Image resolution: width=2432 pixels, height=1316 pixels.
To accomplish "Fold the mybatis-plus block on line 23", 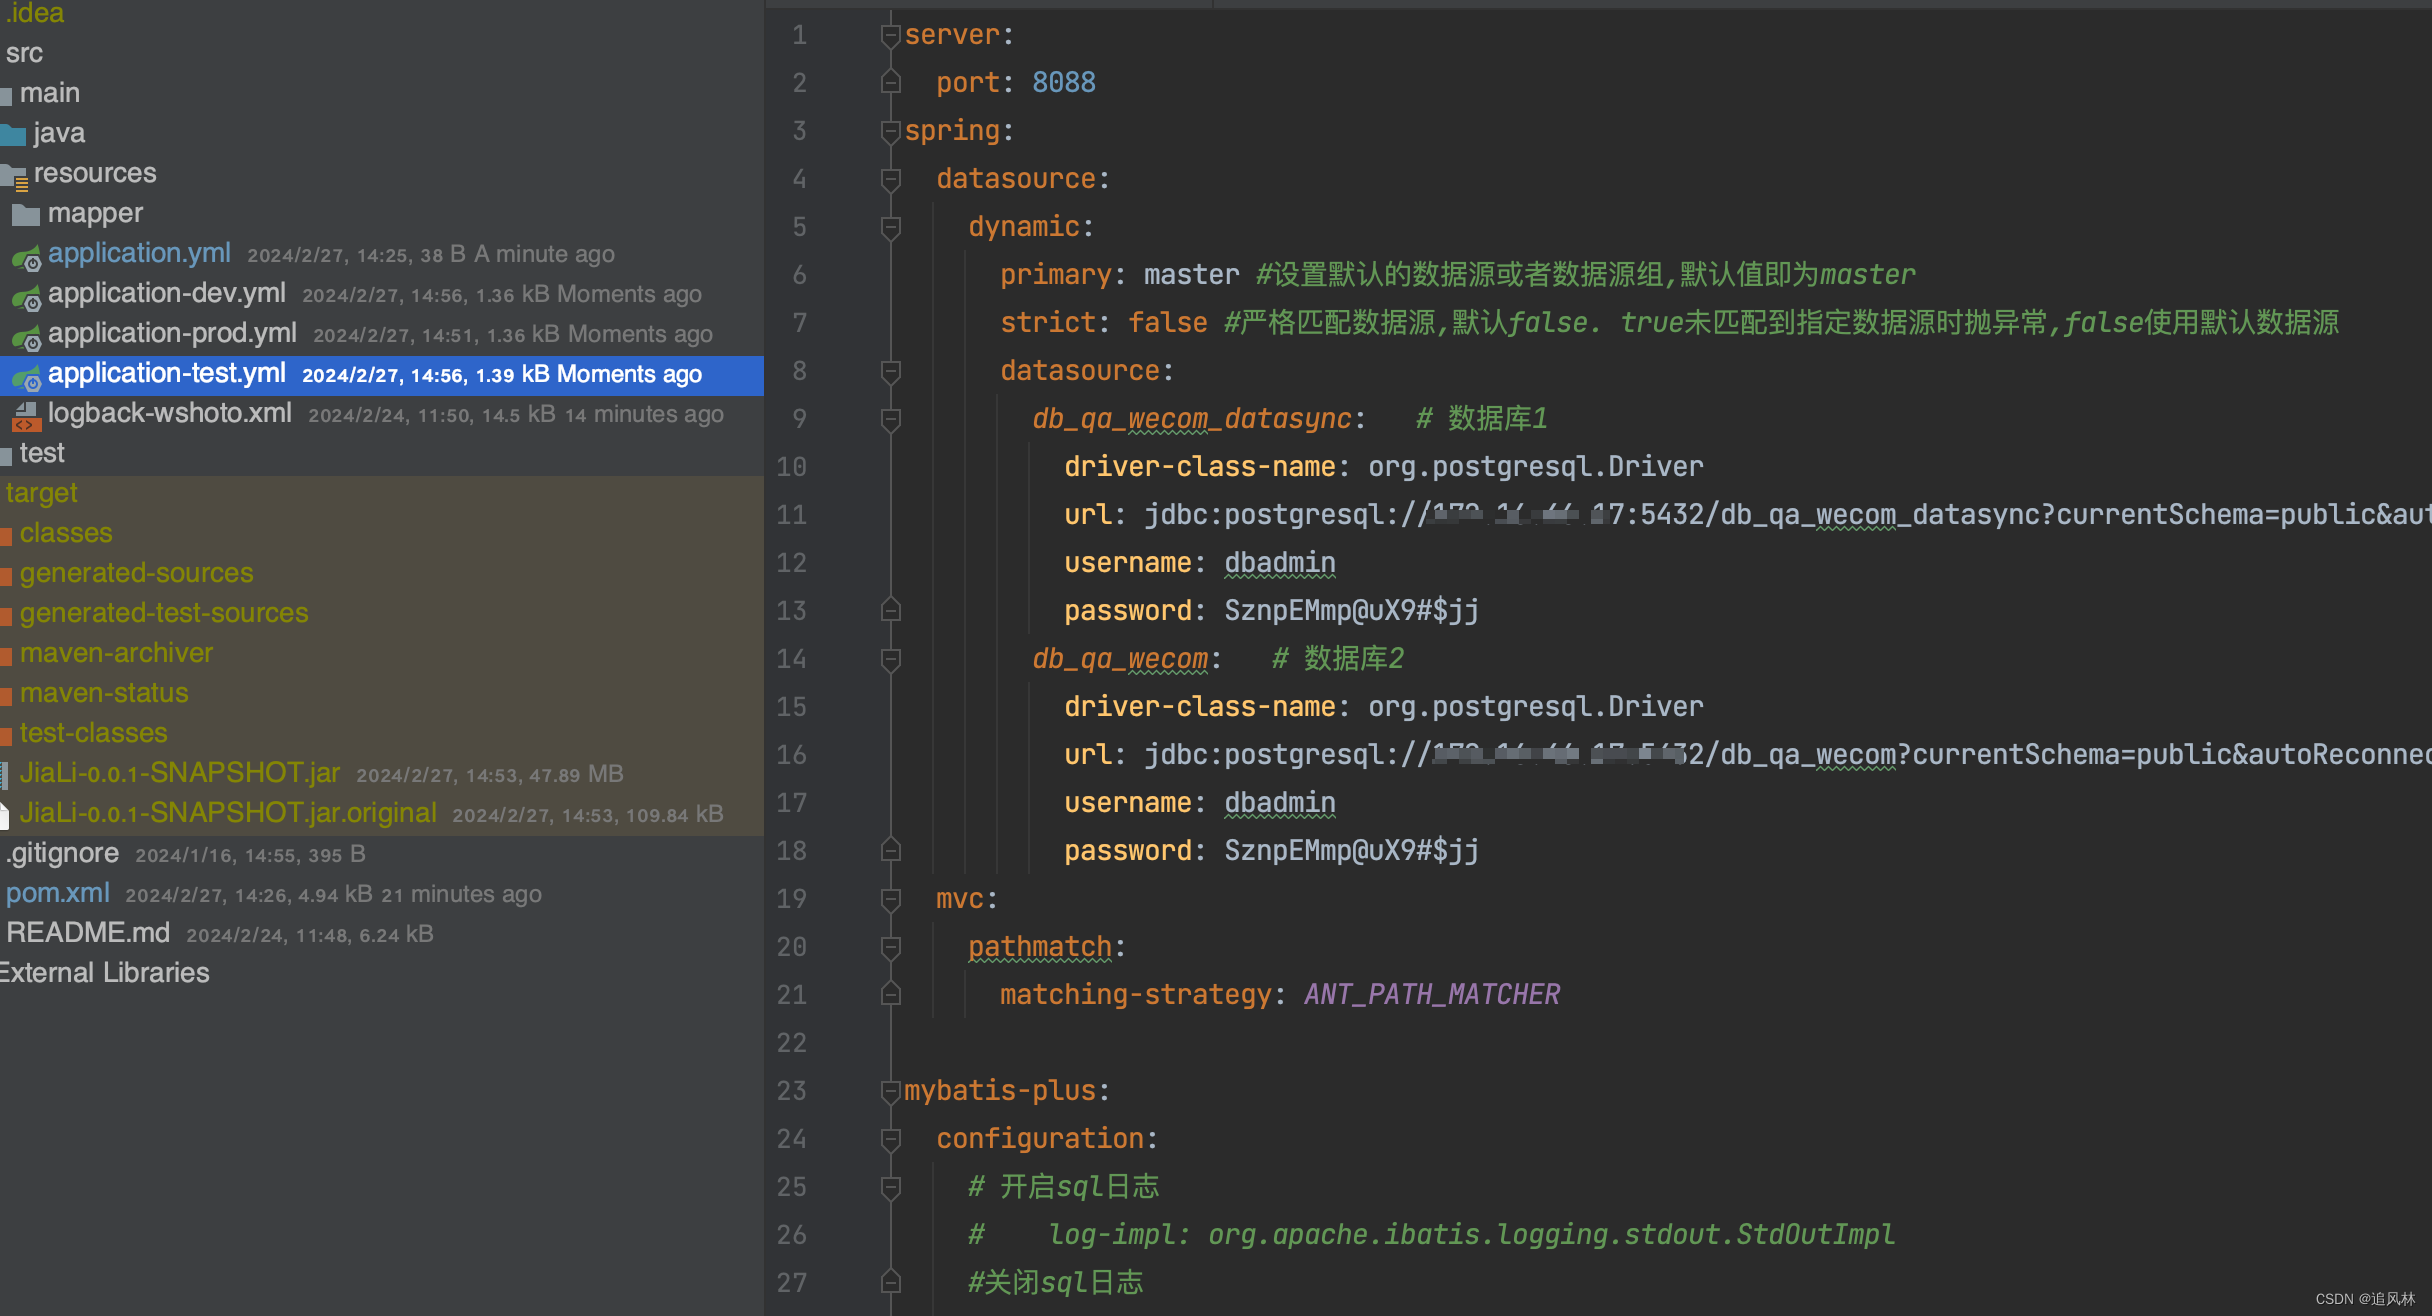I will click(890, 1092).
